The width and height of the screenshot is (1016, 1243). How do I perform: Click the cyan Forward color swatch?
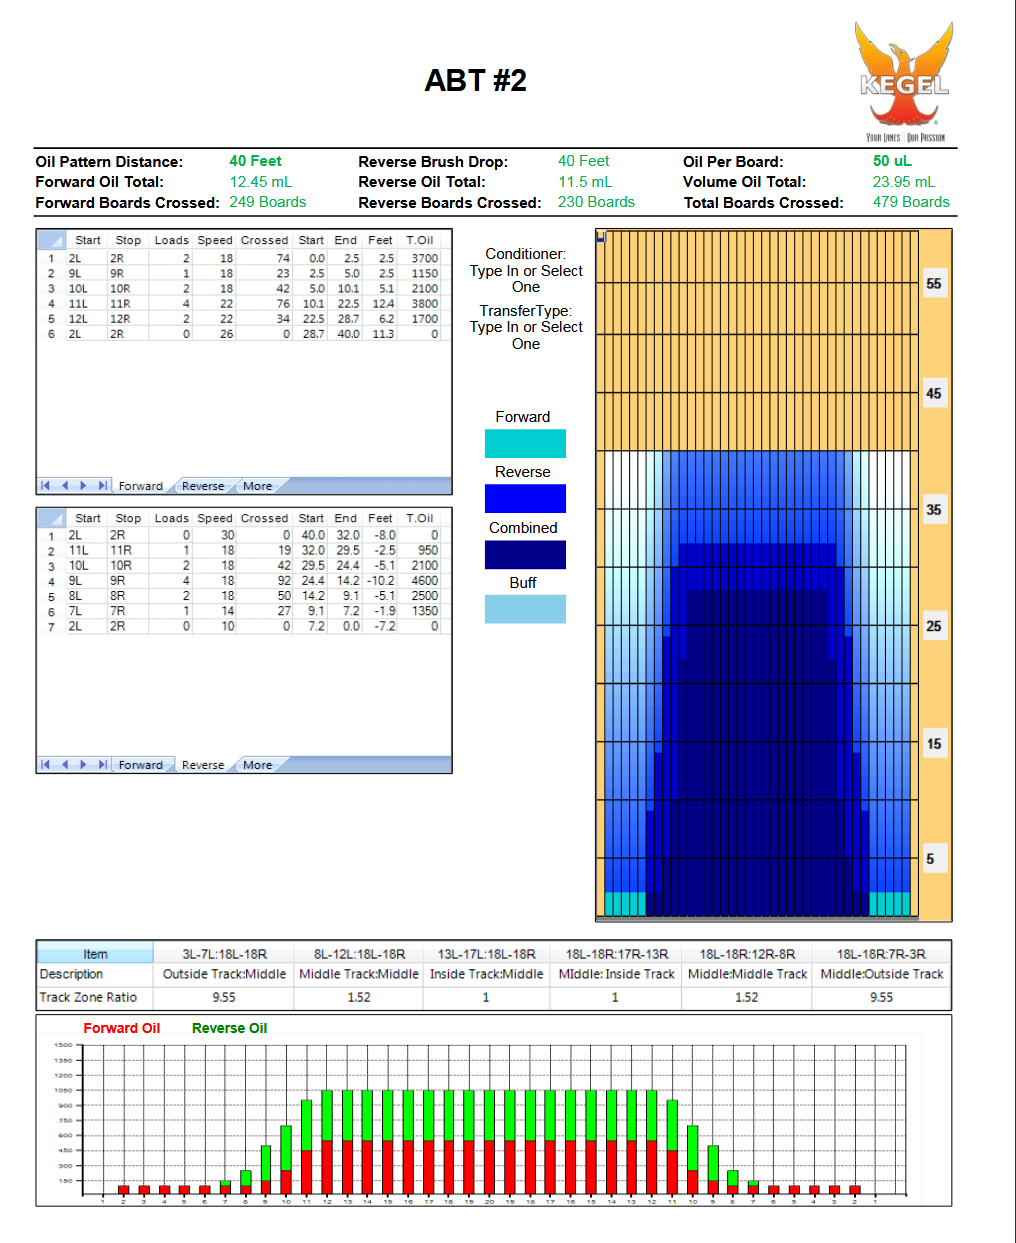[525, 443]
